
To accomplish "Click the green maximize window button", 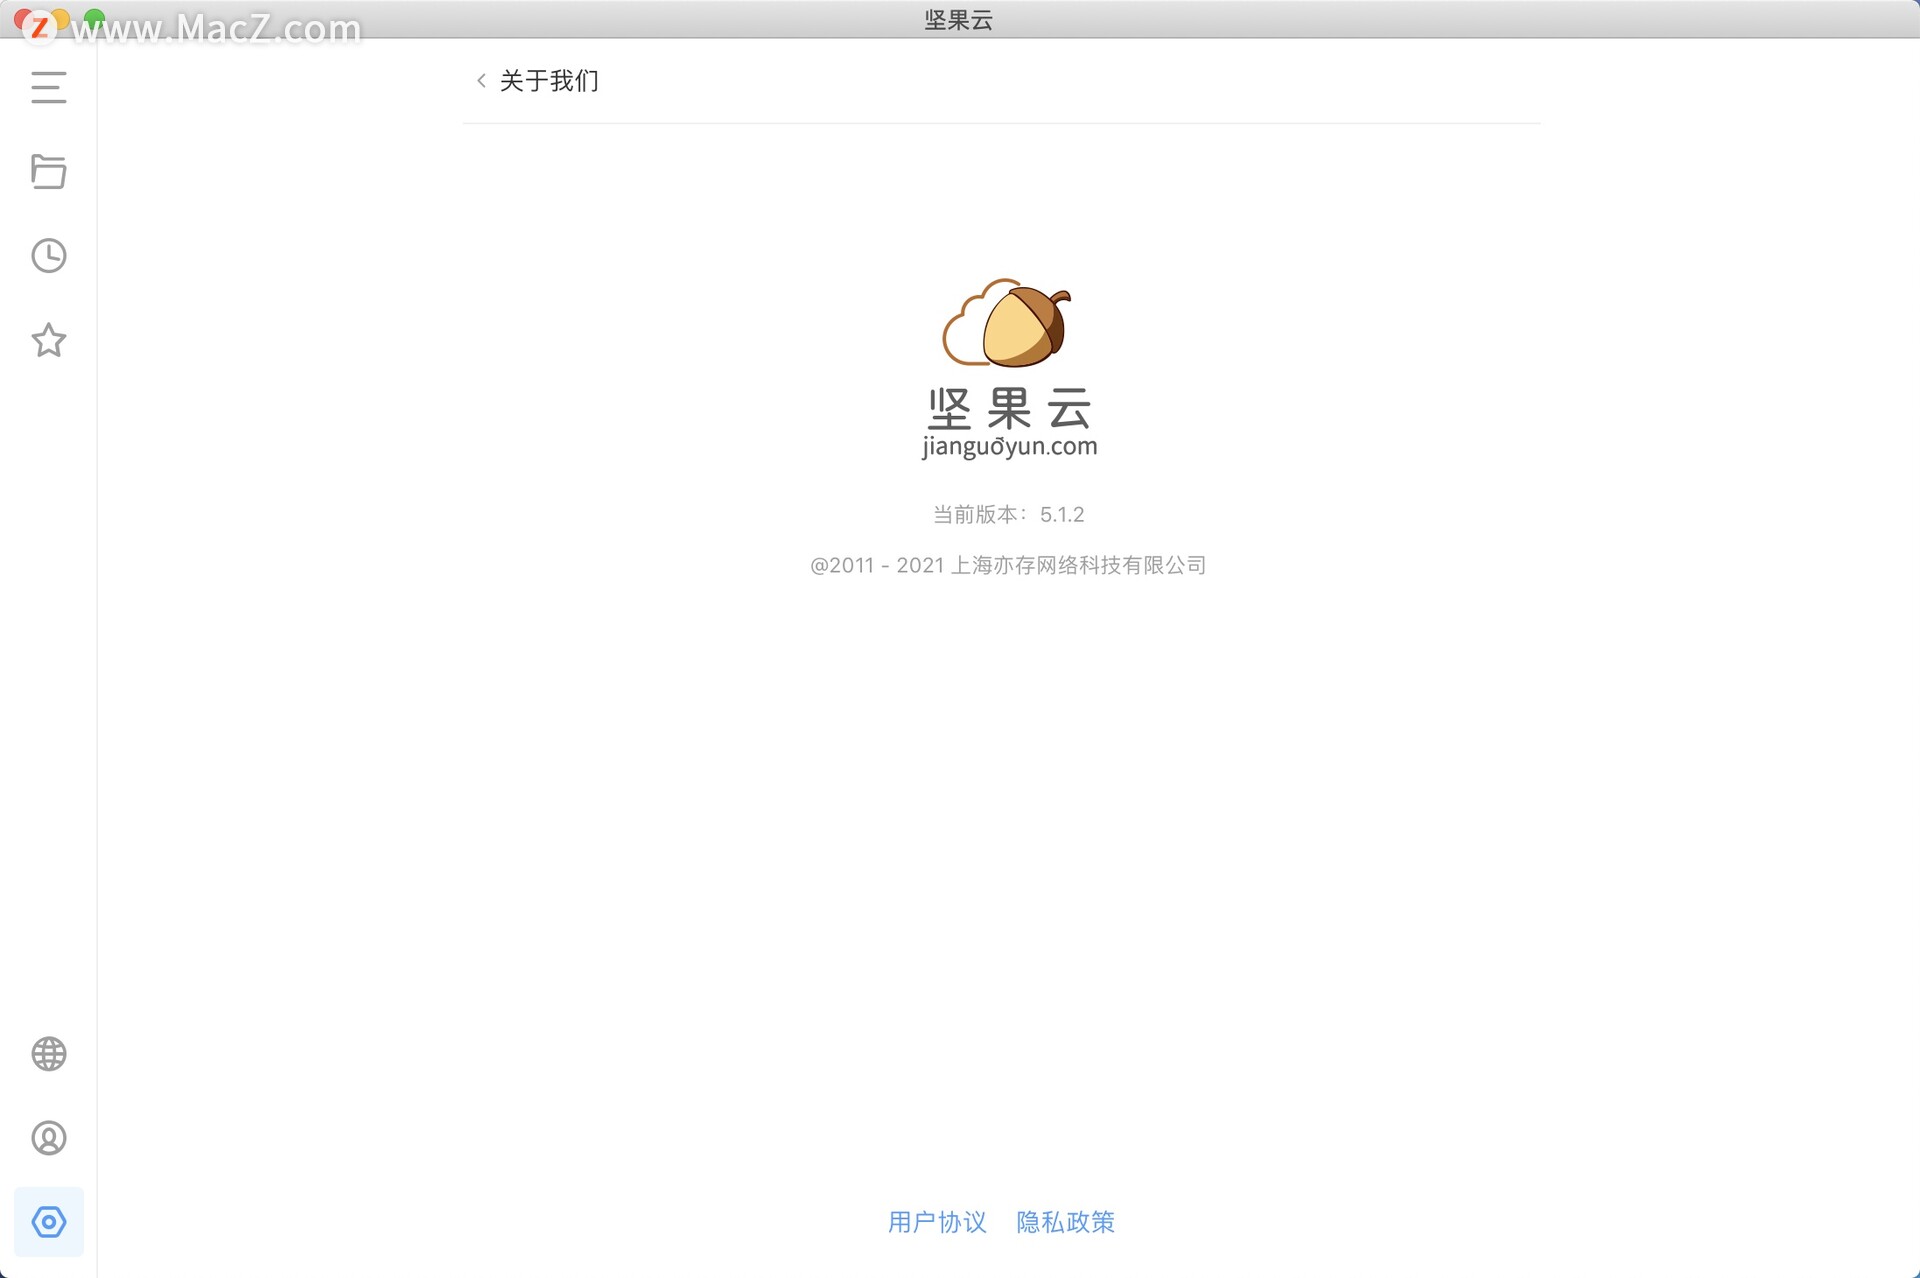I will pos(95,18).
